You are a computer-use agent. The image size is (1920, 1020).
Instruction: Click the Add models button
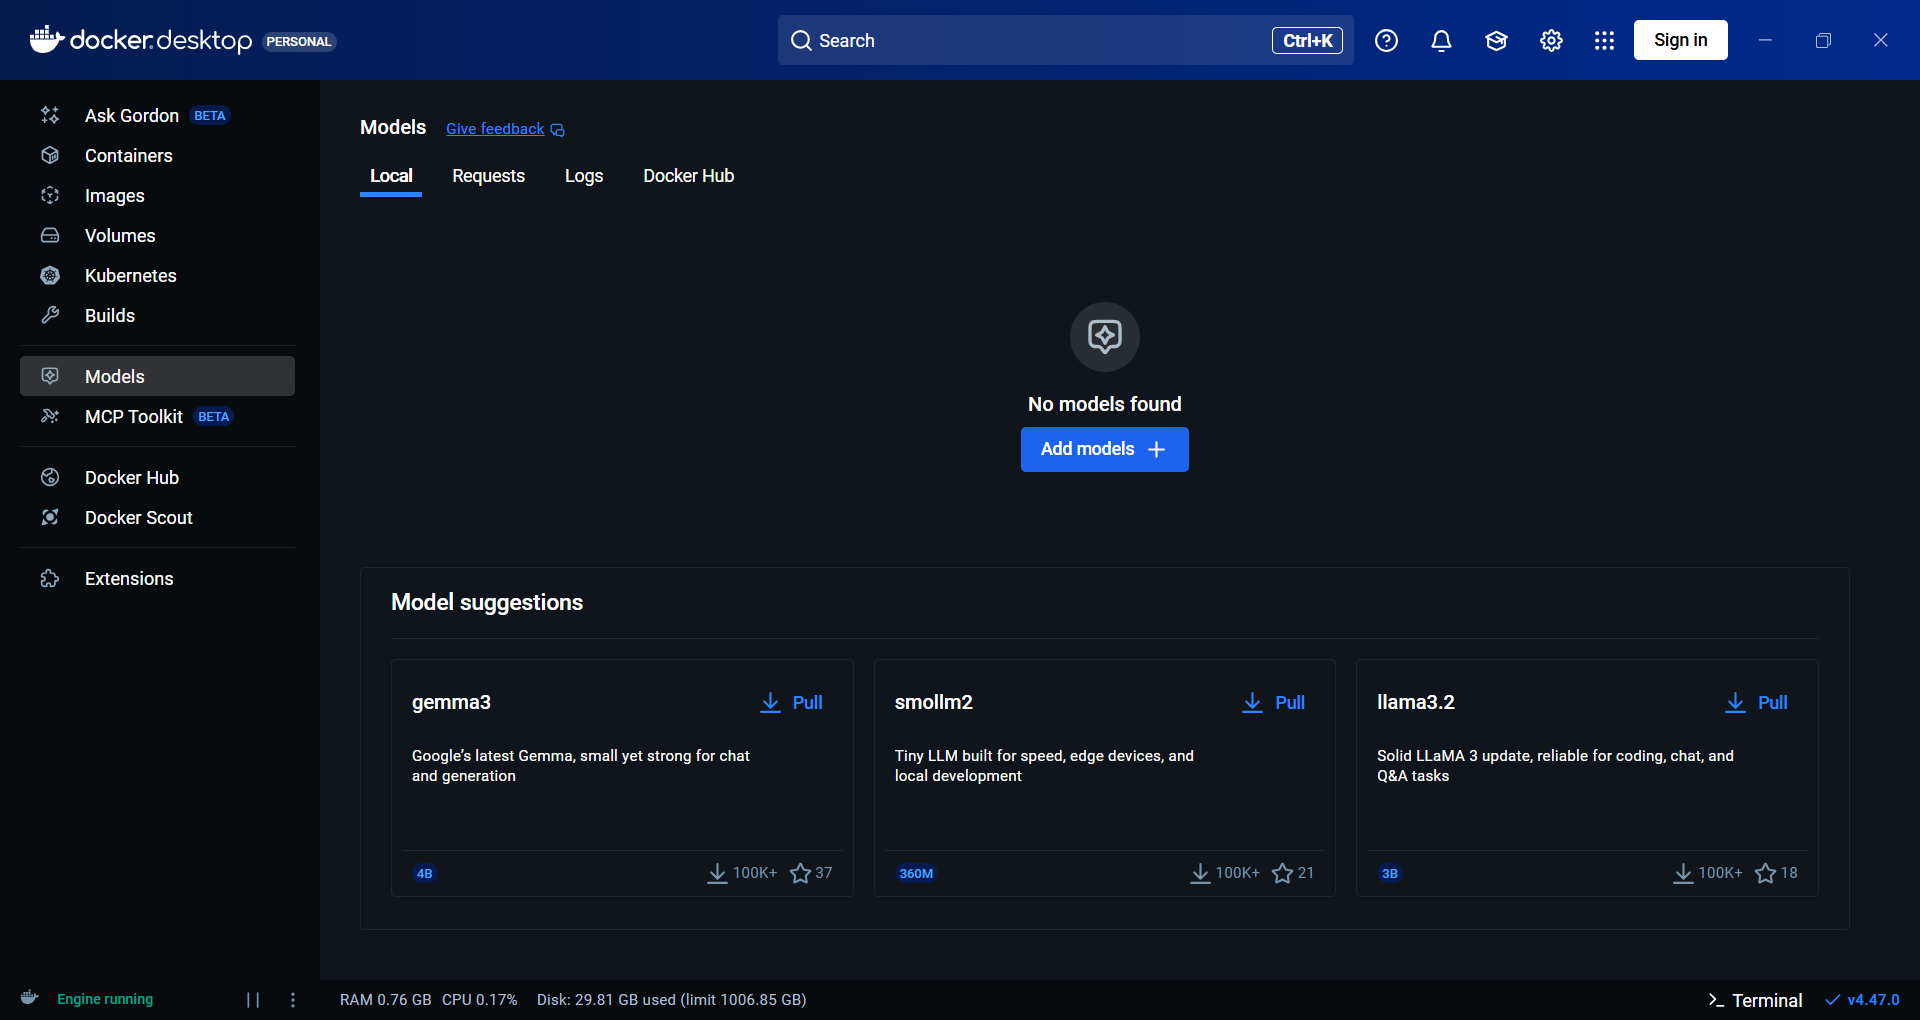point(1104,449)
